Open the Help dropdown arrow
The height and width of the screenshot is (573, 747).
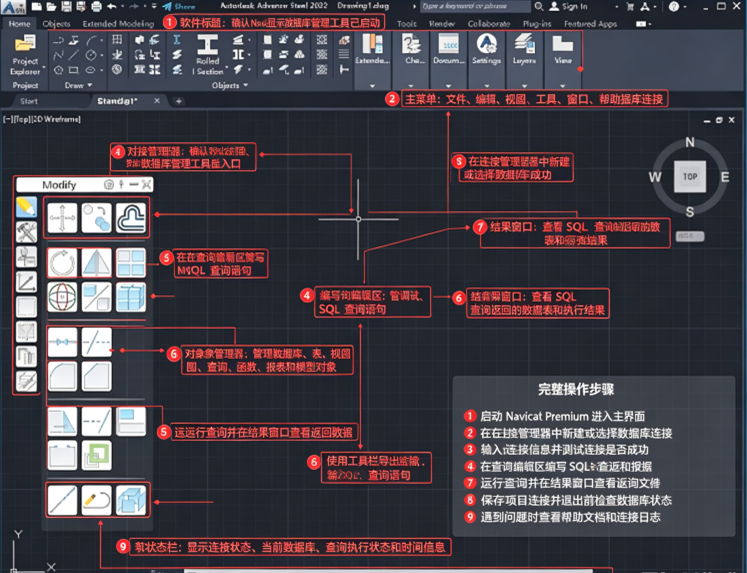click(685, 7)
